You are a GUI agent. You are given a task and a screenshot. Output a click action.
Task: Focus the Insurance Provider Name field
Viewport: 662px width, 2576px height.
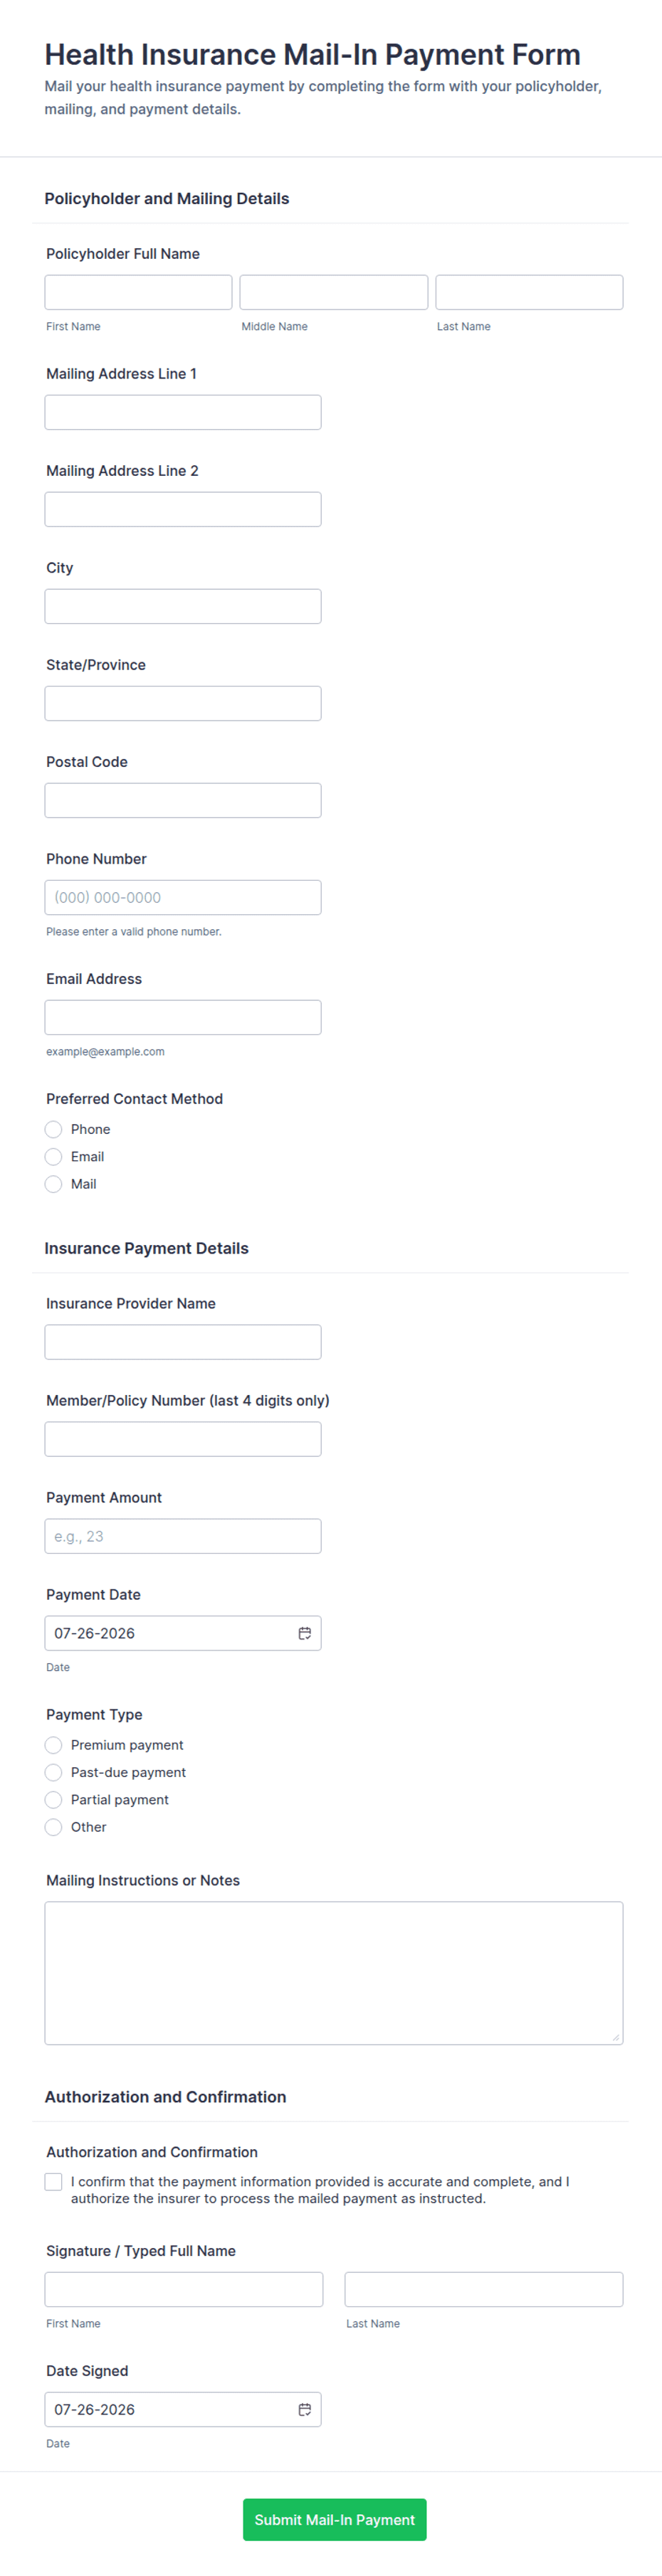[183, 1342]
